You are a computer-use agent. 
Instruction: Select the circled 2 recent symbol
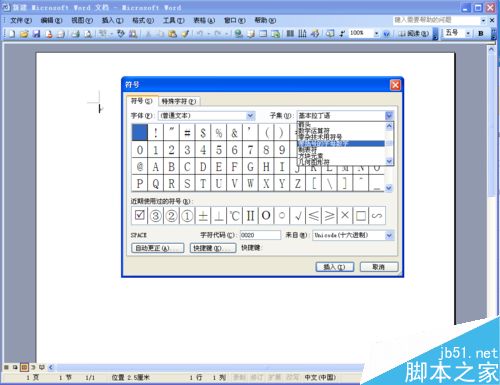tap(171, 215)
